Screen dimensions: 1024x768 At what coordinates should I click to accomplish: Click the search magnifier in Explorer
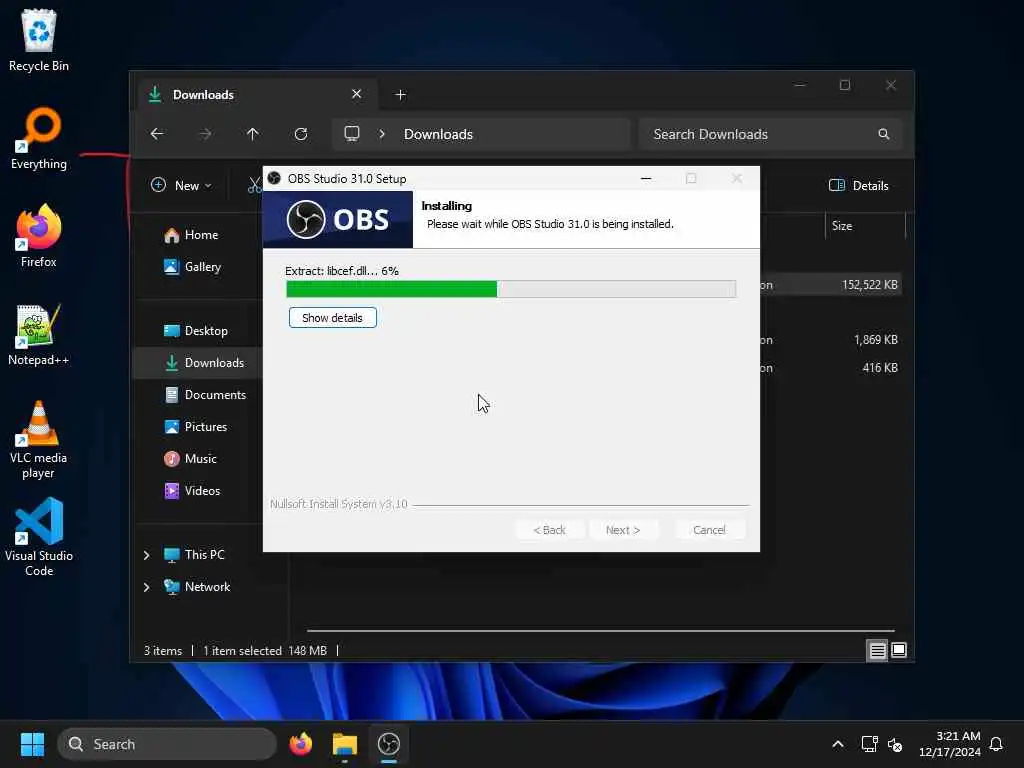pyautogui.click(x=884, y=134)
